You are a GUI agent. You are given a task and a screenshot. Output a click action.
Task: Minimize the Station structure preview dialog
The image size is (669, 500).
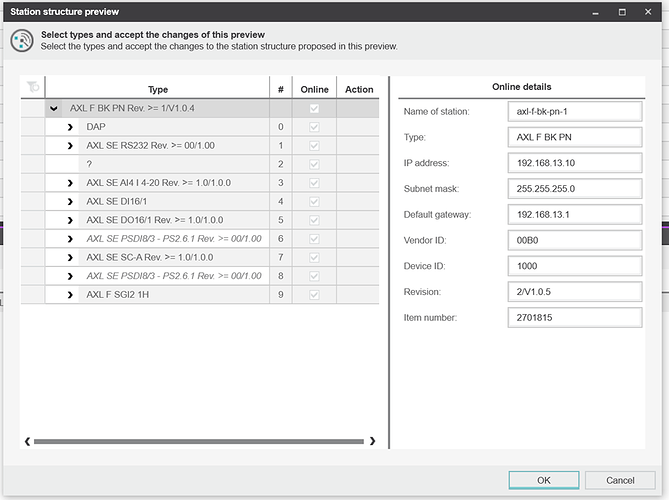(x=594, y=12)
